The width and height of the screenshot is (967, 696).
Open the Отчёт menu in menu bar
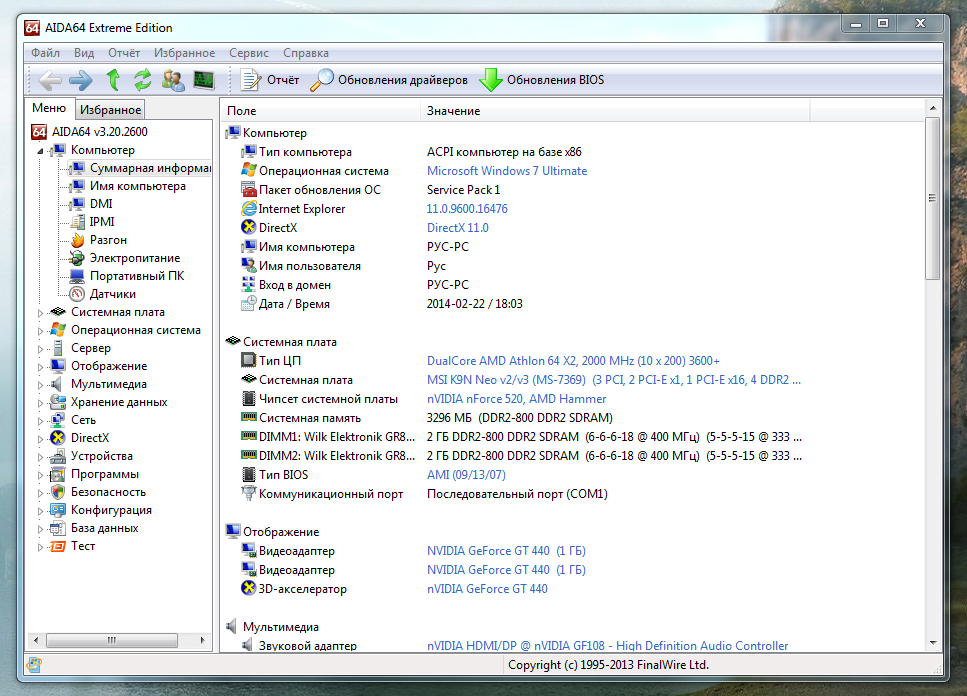pyautogui.click(x=124, y=53)
